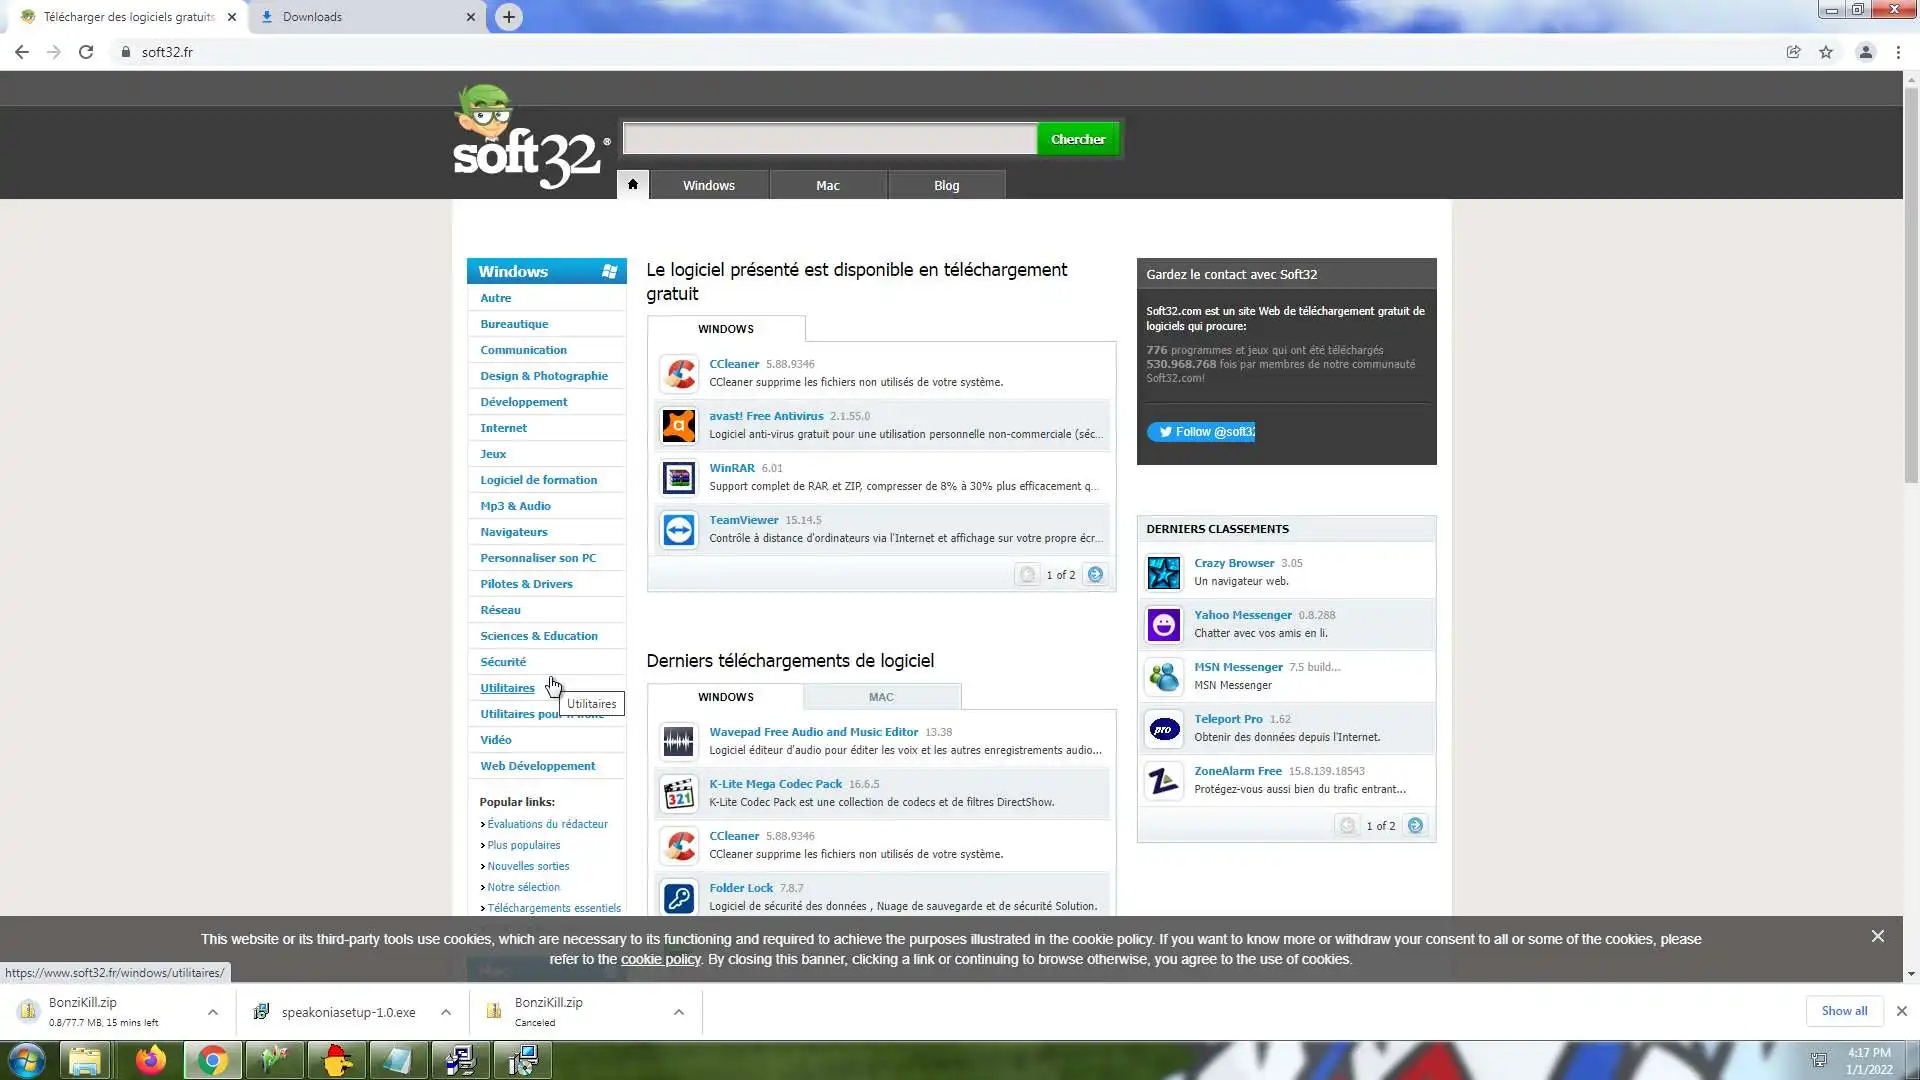Click the TeamViewer app icon
Viewport: 1920px width, 1080px height.
pos(679,529)
